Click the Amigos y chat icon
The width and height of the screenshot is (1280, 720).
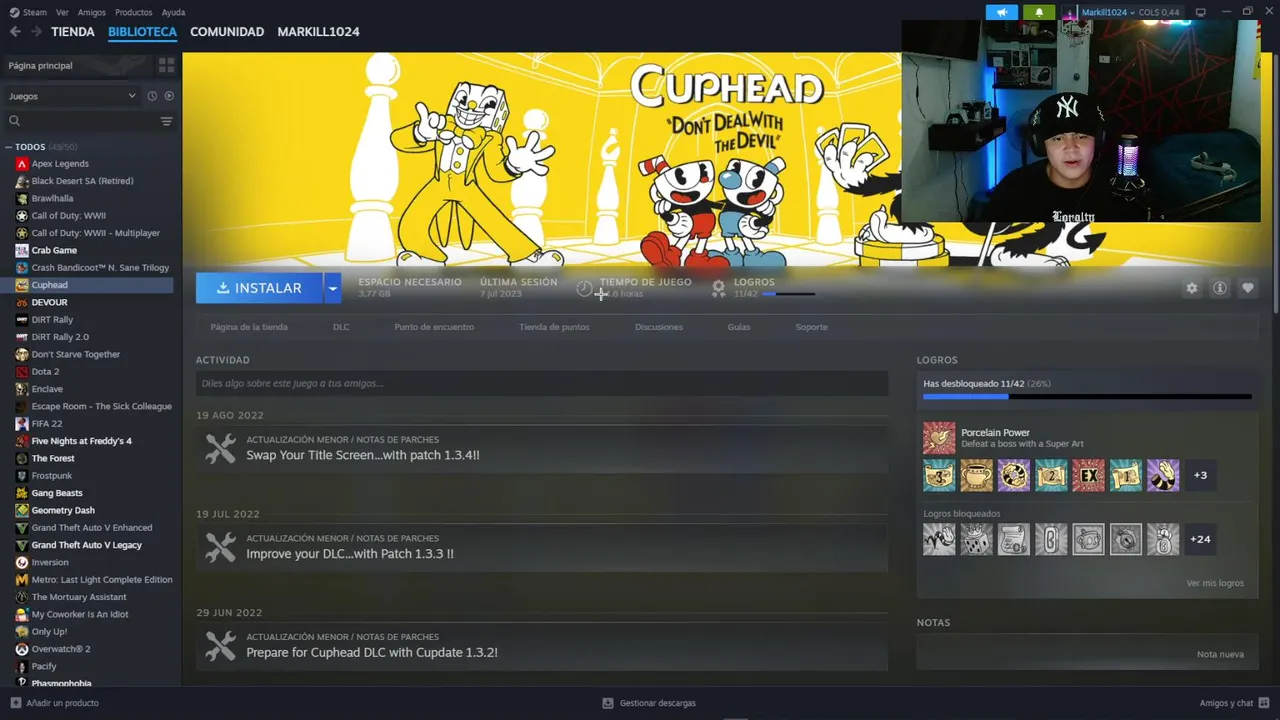(x=1264, y=703)
